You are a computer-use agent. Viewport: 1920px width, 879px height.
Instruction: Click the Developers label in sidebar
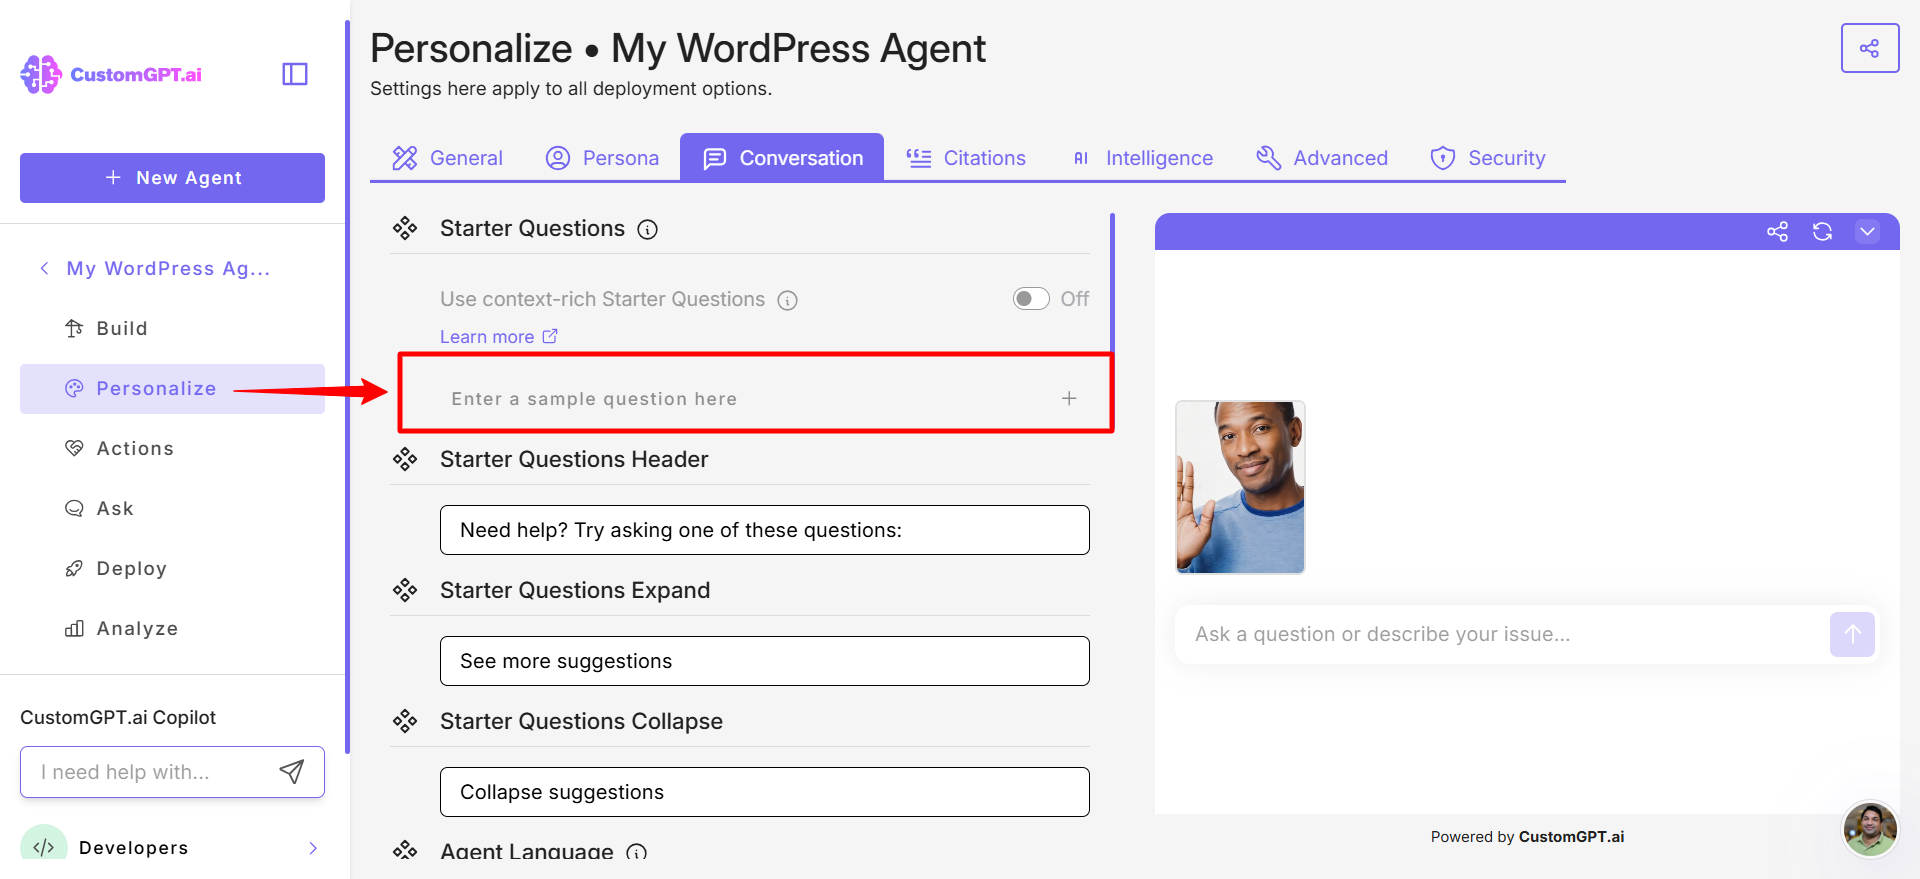133,848
